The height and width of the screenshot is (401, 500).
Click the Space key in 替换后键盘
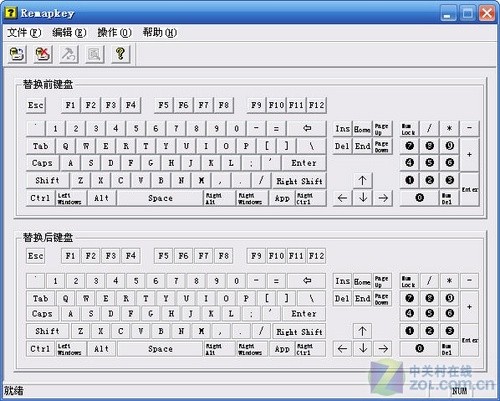160,349
